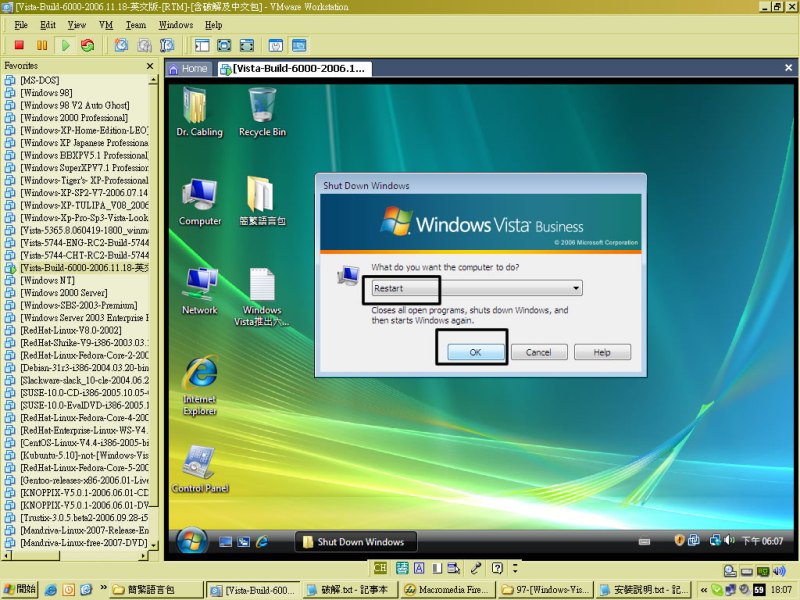Switch to the Home tab
Screen dimensions: 800x600
pos(189,68)
